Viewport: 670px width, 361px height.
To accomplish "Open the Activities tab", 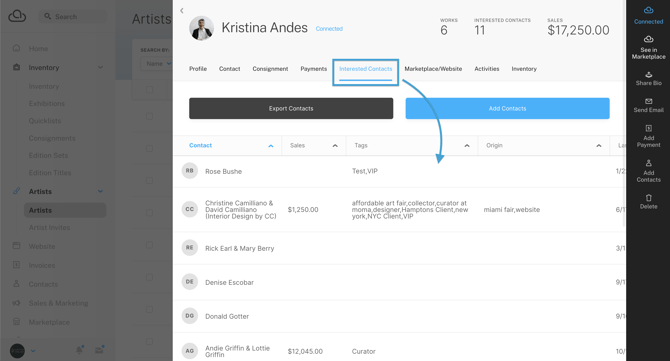I will (x=487, y=69).
